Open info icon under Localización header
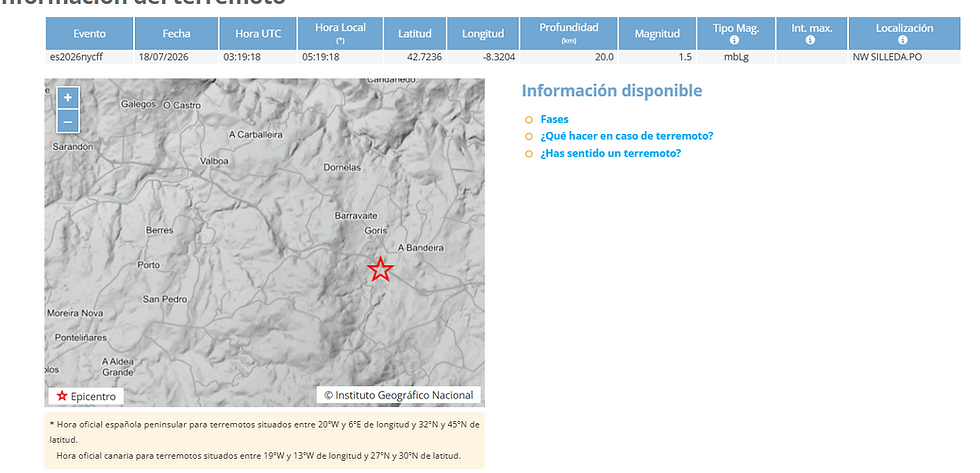The width and height of the screenshot is (980, 473). pyautogui.click(x=902, y=40)
